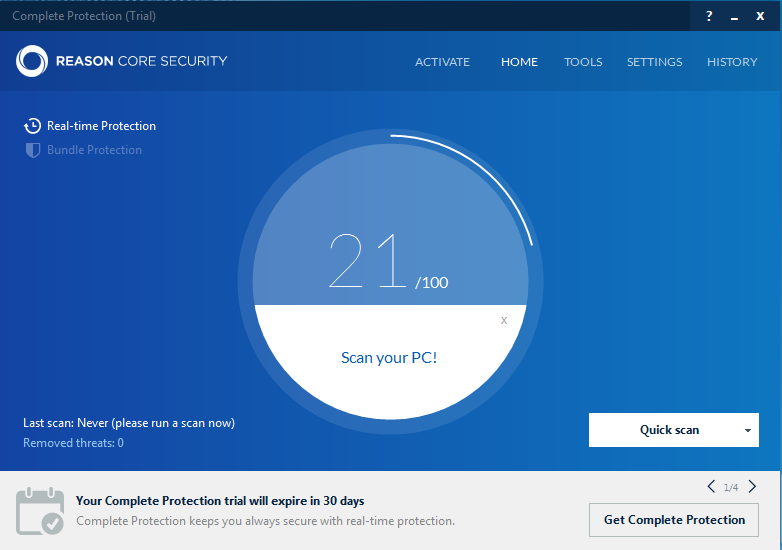Open the ACTIVATE tab
Screen dimensions: 782x550
coord(442,62)
